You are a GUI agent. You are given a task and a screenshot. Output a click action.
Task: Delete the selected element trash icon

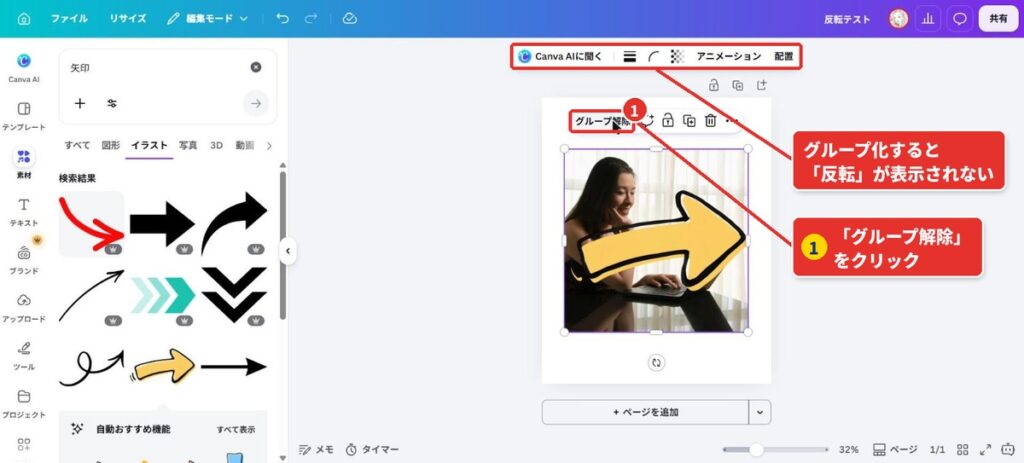click(711, 121)
